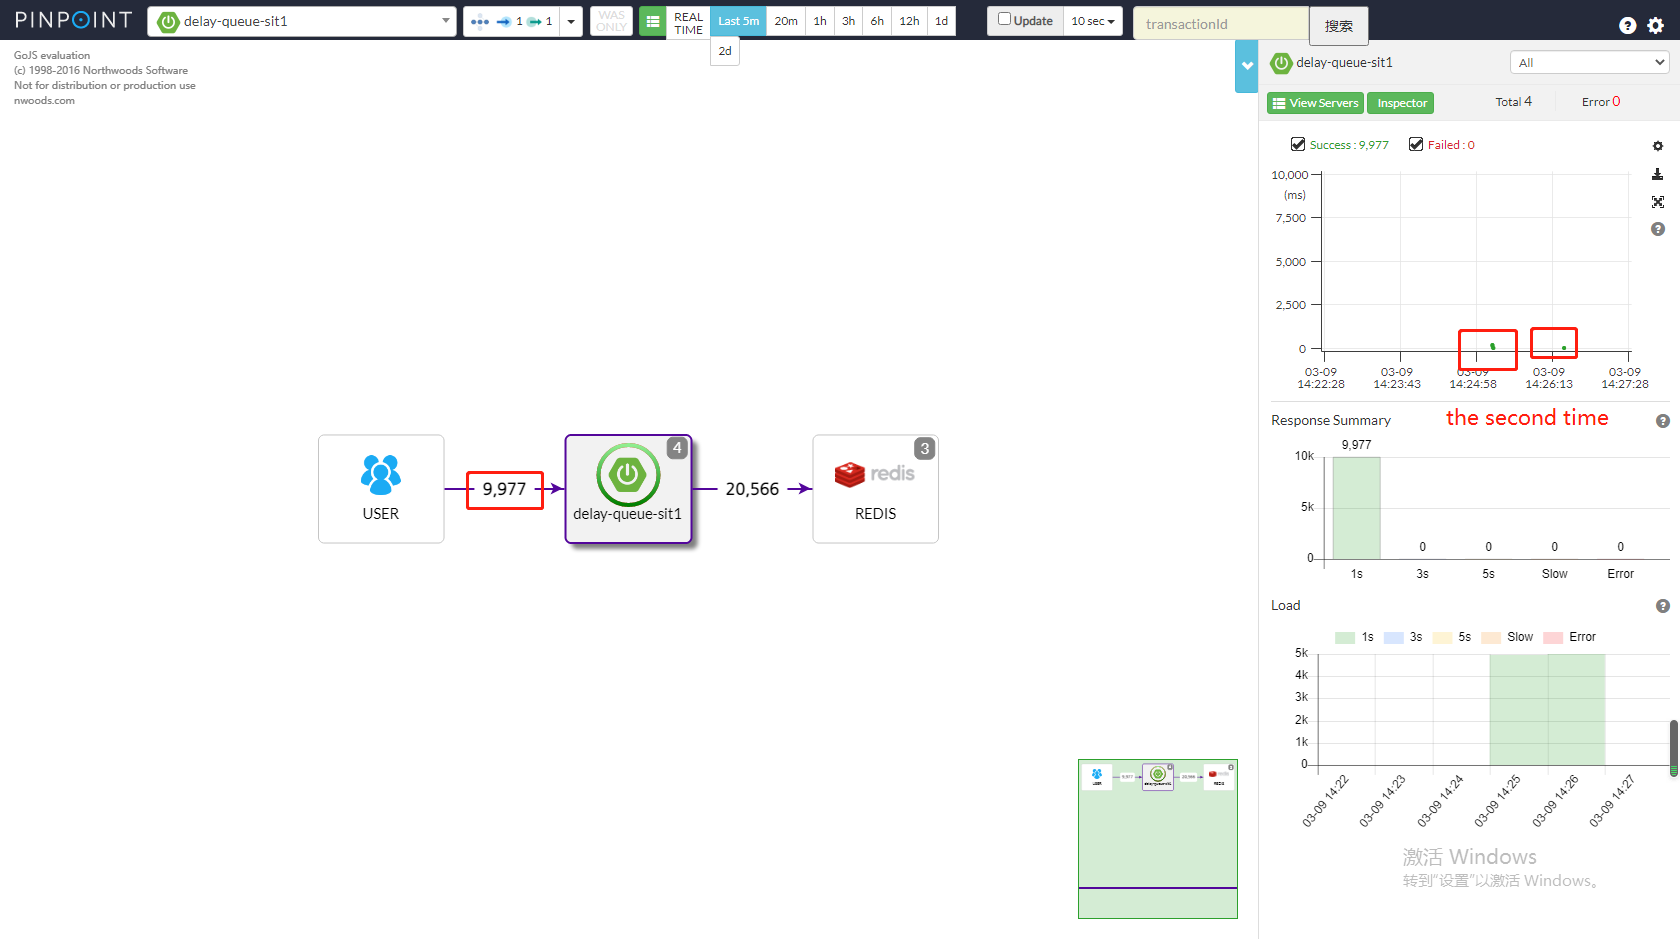The width and height of the screenshot is (1680, 939).
Task: Open the delay-queue-sit1 application dropdown
Action: pos(301,21)
